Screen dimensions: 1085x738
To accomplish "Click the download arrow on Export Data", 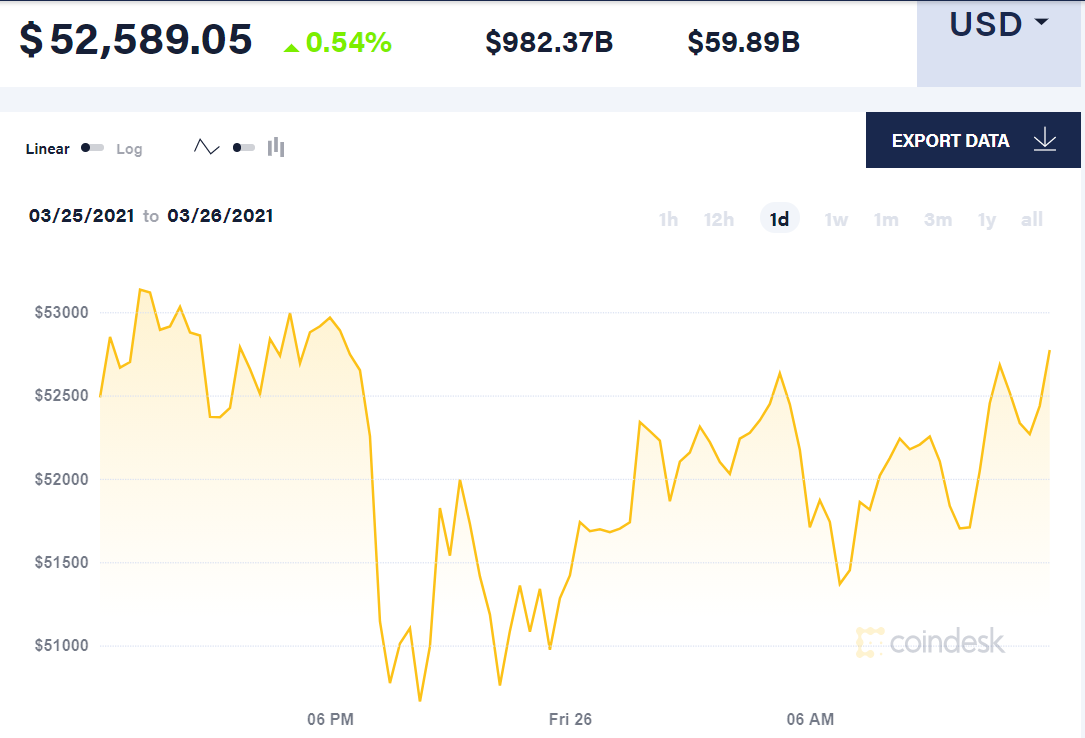I will [x=1044, y=140].
